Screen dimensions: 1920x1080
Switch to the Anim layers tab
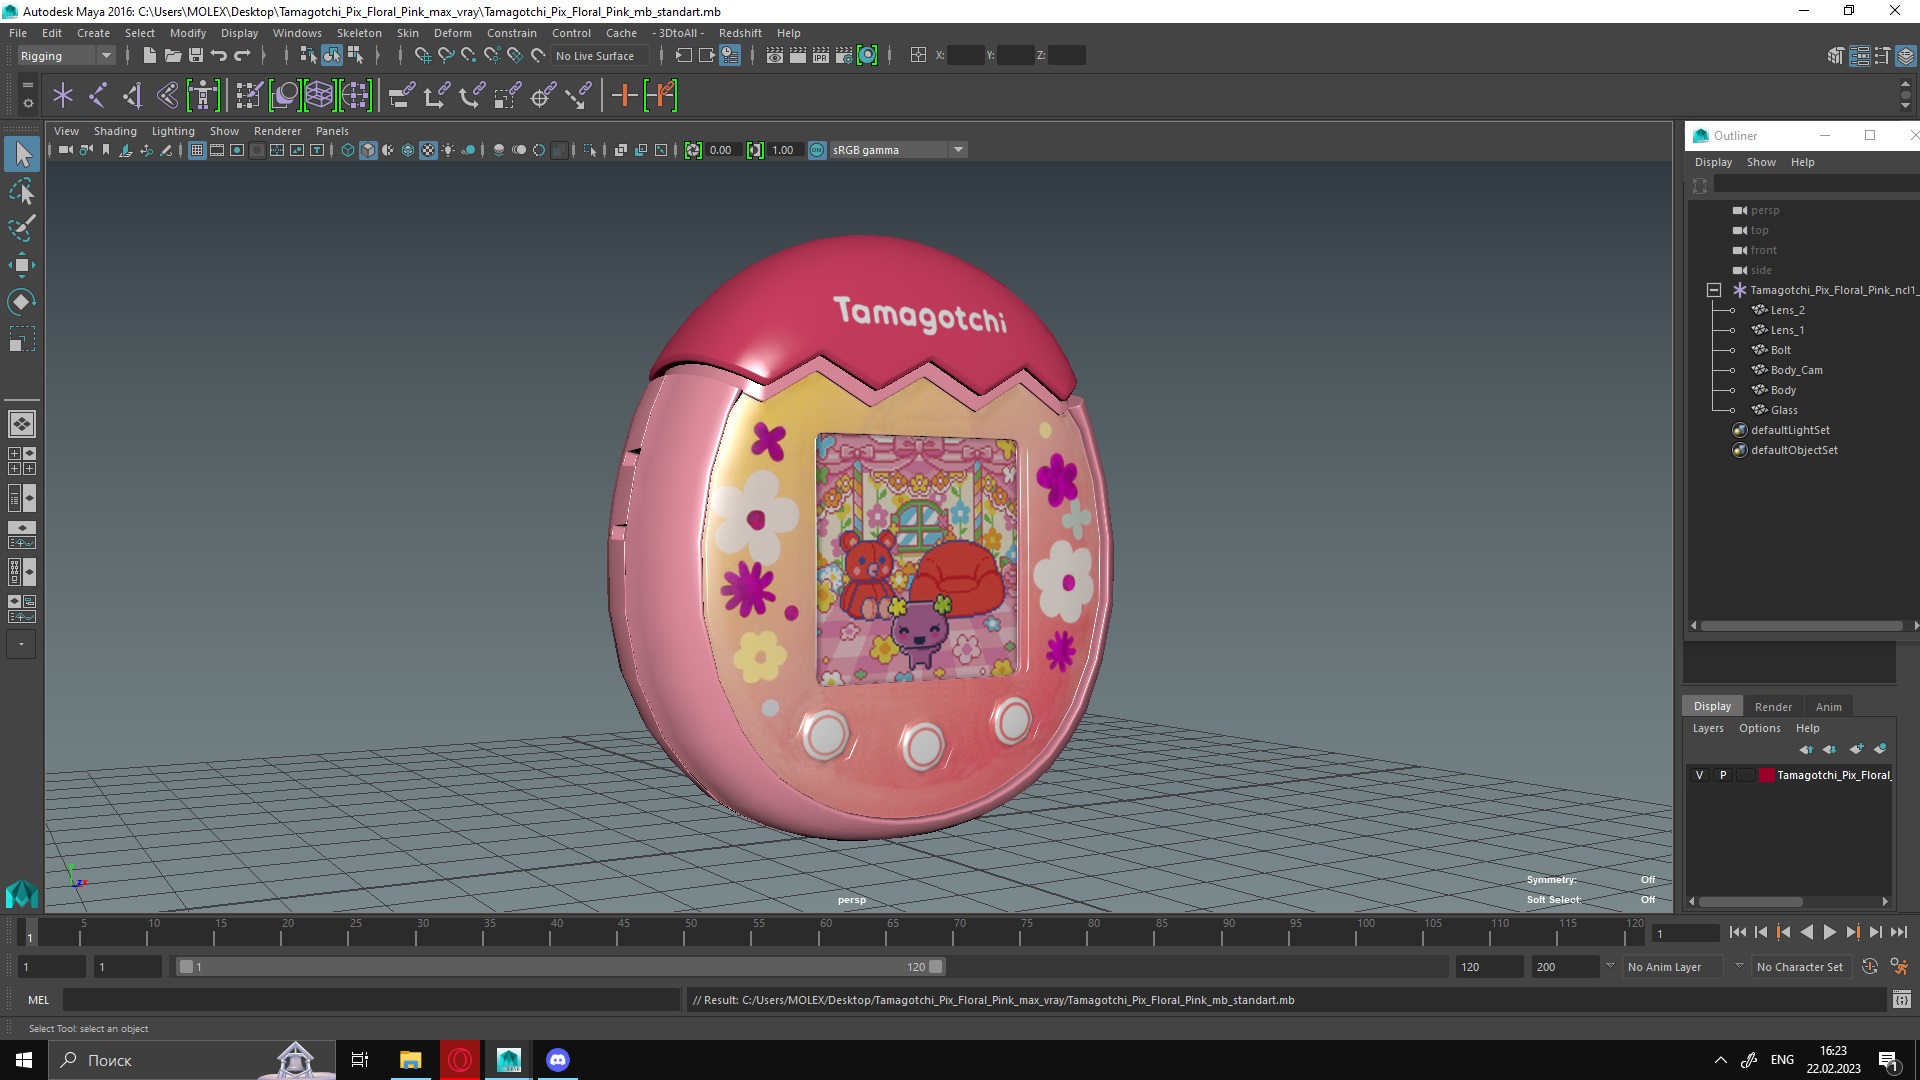pos(1828,707)
